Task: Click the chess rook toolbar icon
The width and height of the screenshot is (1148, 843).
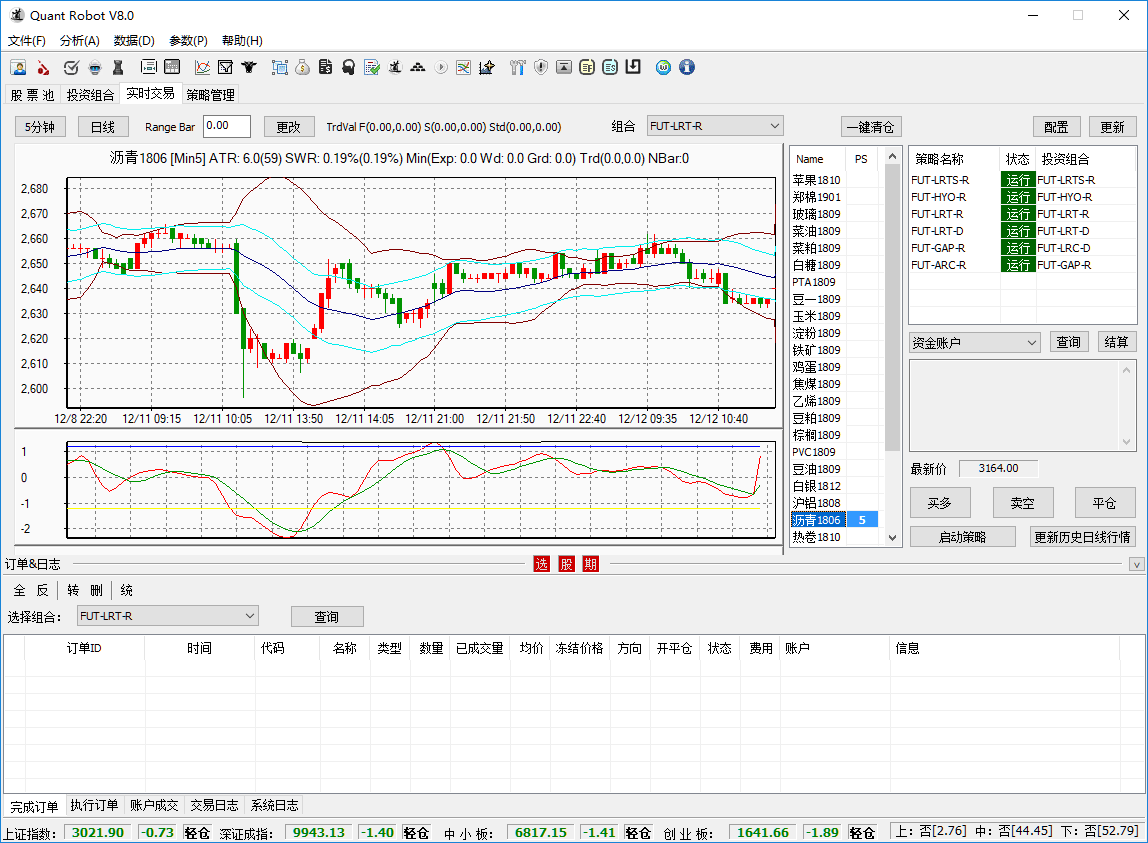Action: [118, 67]
